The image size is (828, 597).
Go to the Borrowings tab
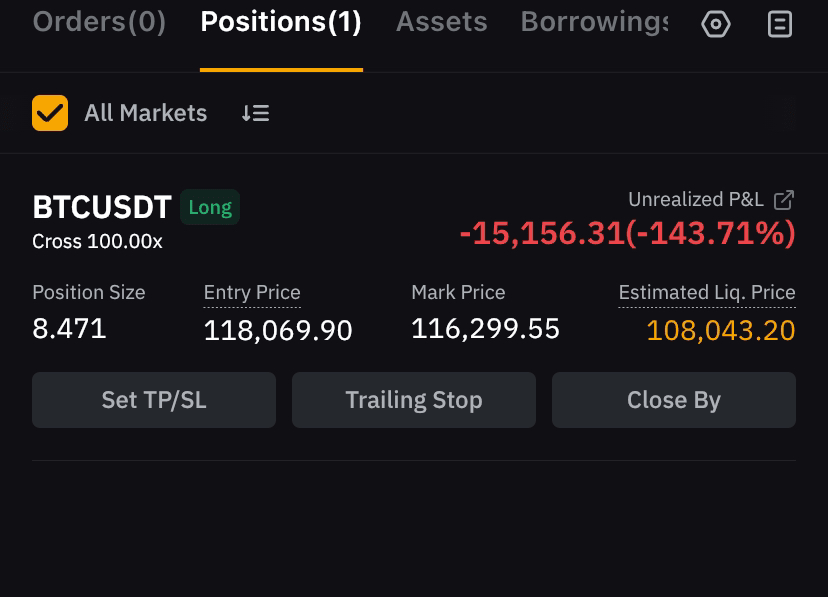(595, 22)
